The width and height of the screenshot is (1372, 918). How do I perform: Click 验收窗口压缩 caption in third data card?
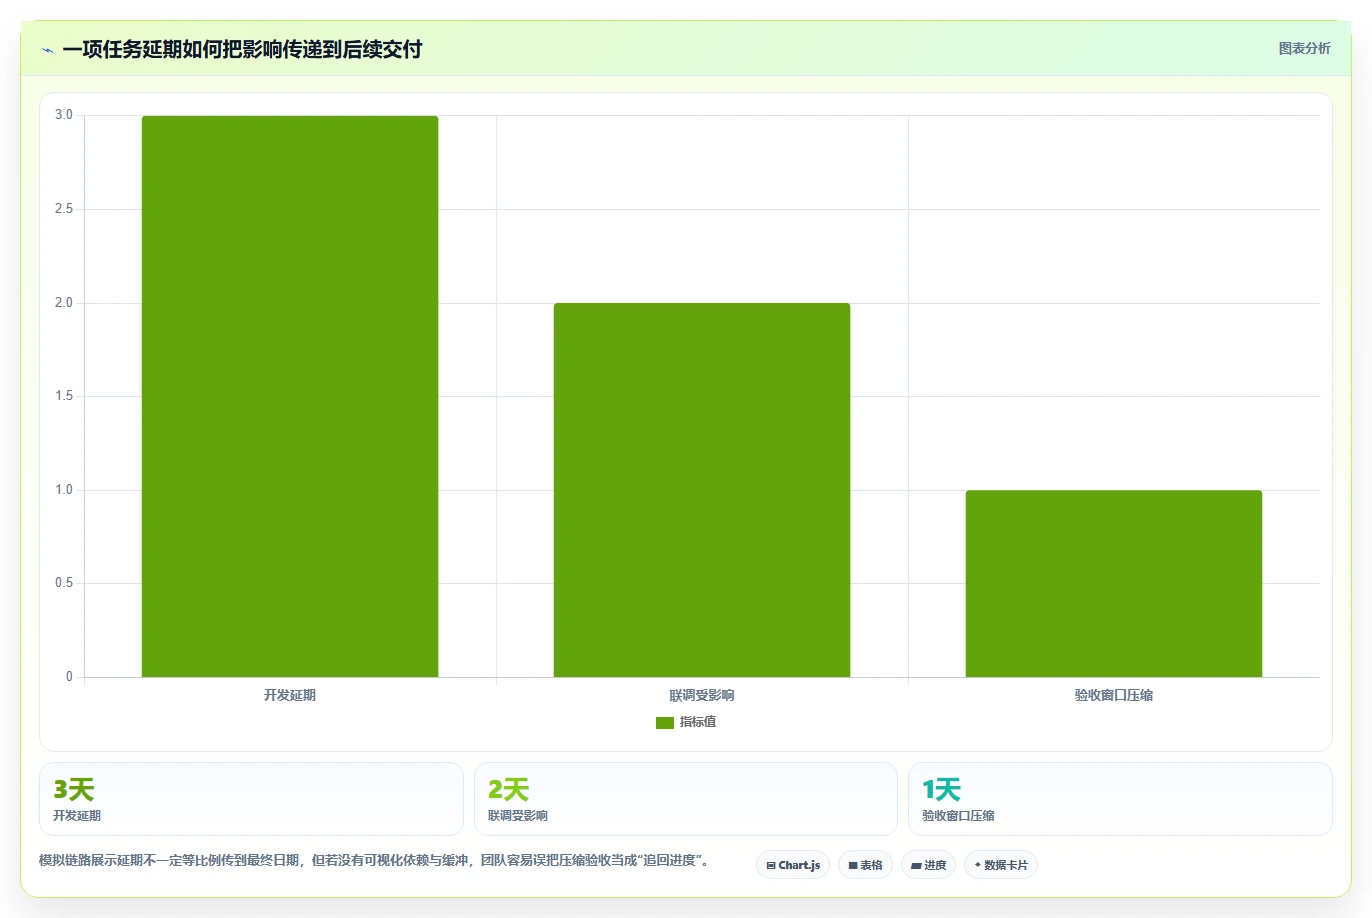(958, 816)
